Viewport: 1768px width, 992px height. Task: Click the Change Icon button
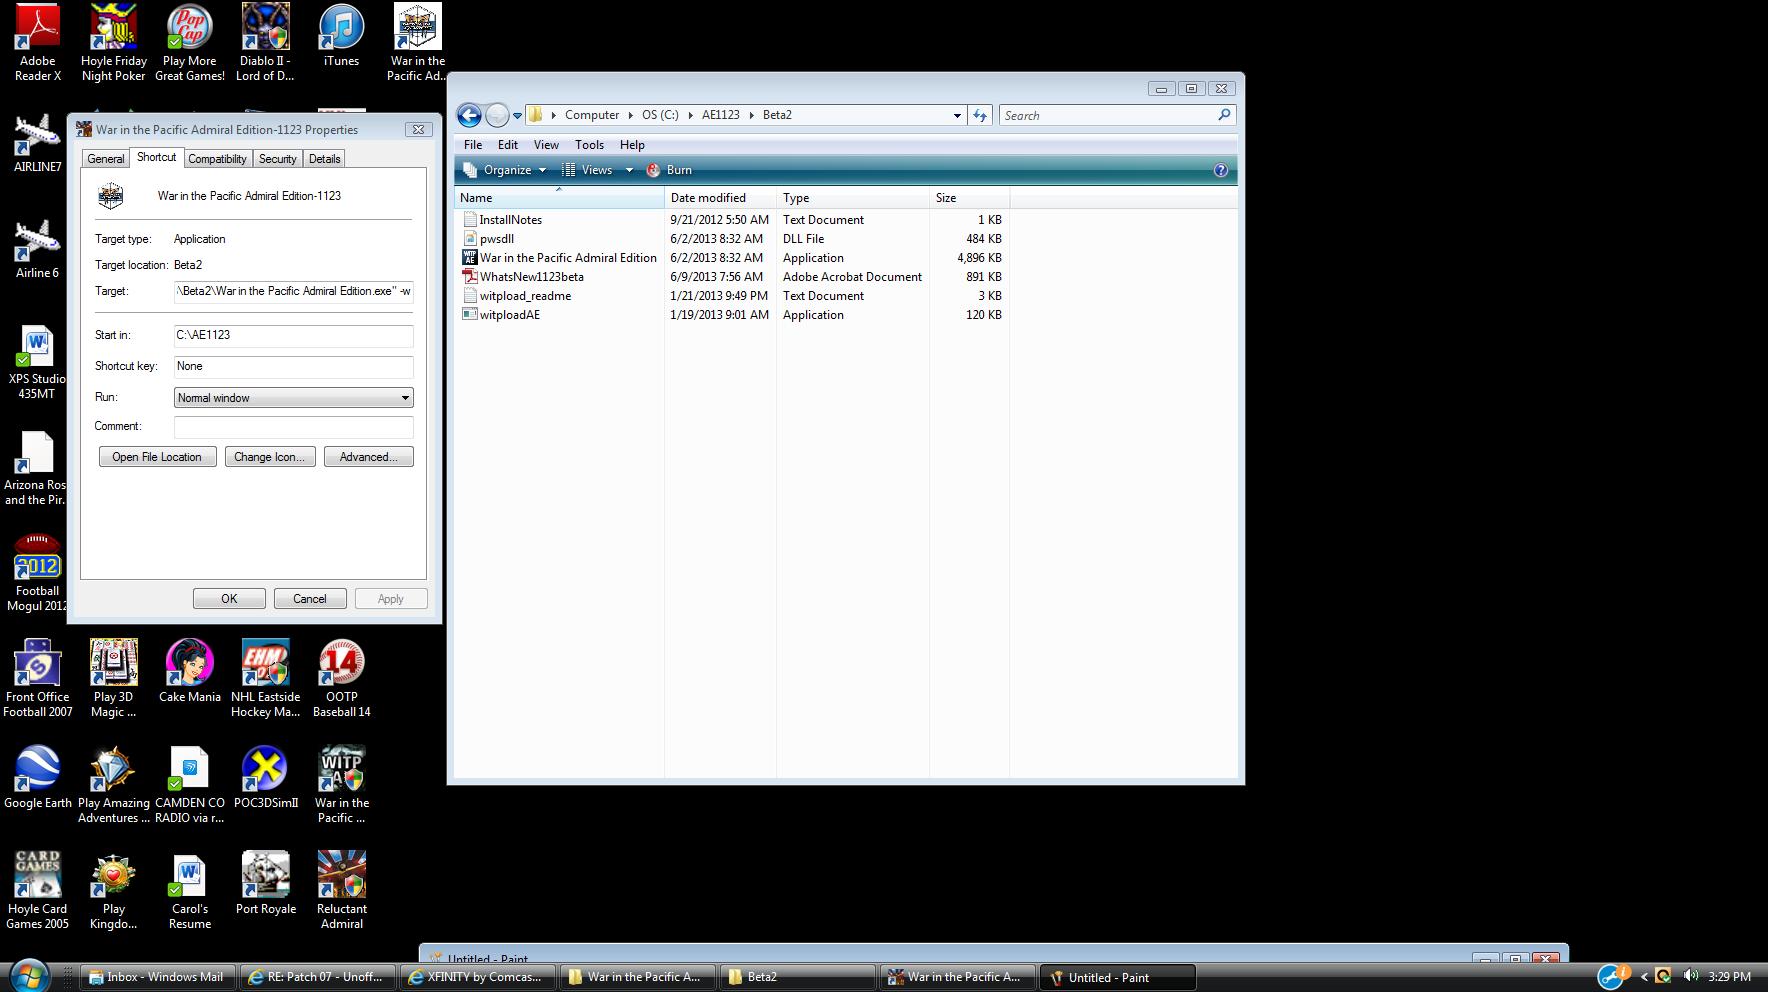click(270, 457)
